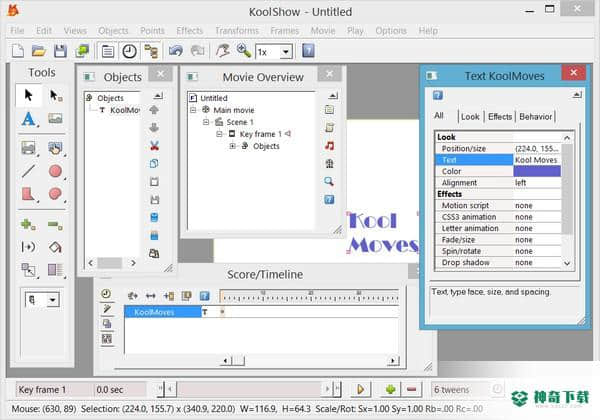600x420 pixels.
Task: Click magnifier search icon in Movie Overview
Action: point(329,181)
